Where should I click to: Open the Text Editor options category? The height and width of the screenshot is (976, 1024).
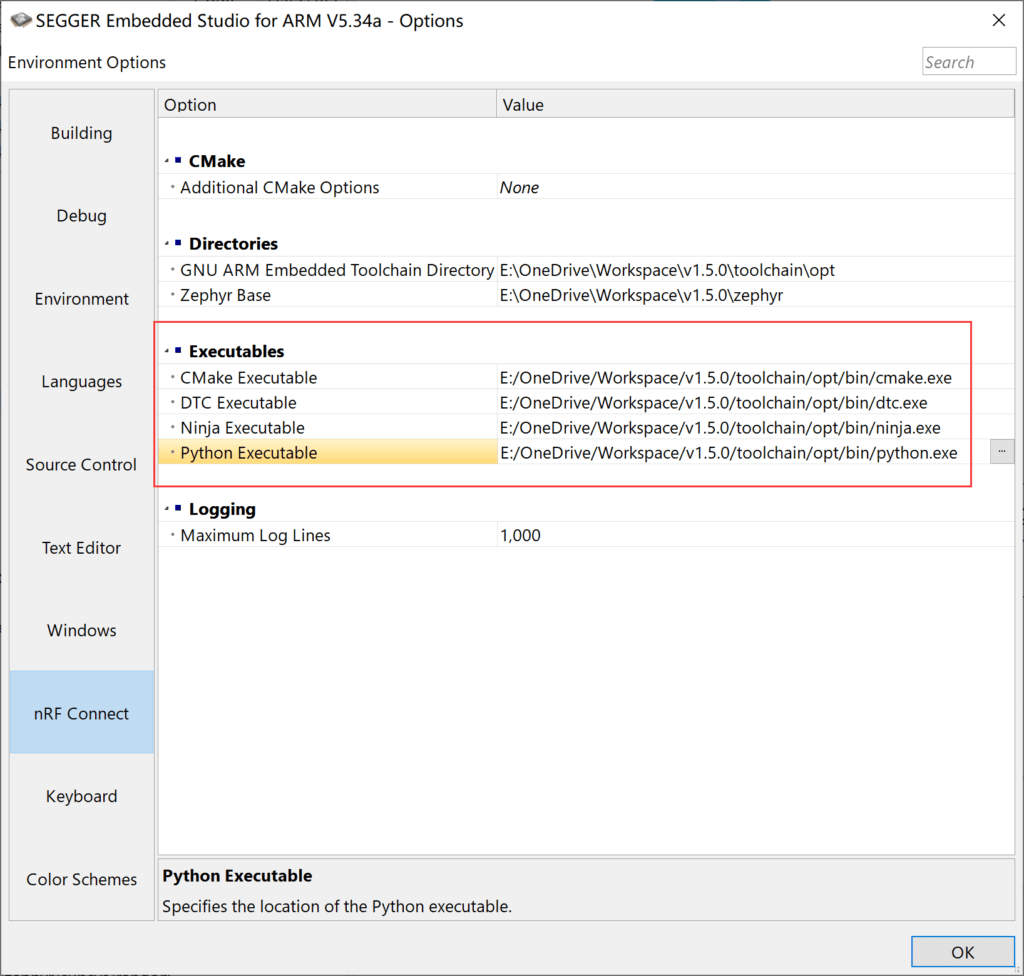pyautogui.click(x=82, y=548)
